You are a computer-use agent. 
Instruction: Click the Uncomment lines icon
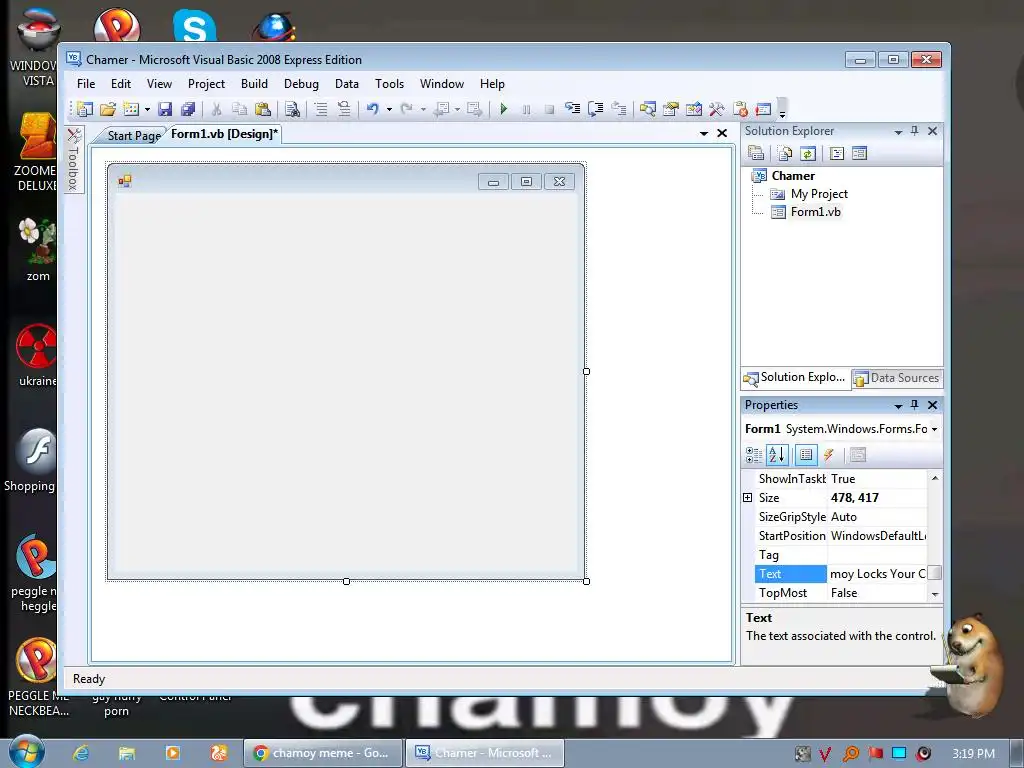tap(344, 109)
